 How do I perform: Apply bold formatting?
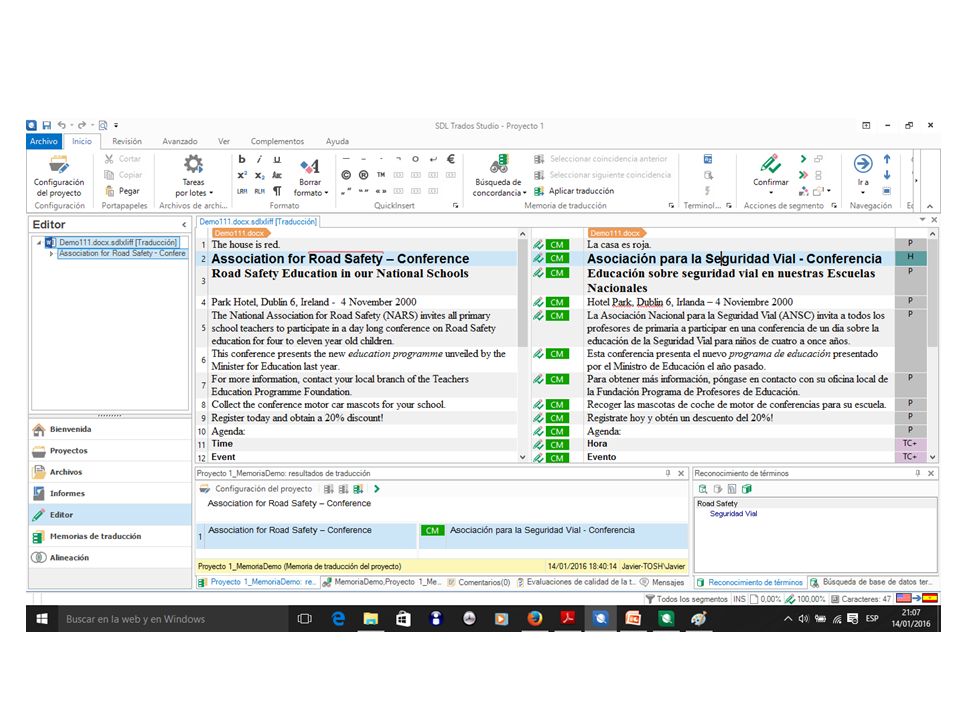tap(242, 159)
